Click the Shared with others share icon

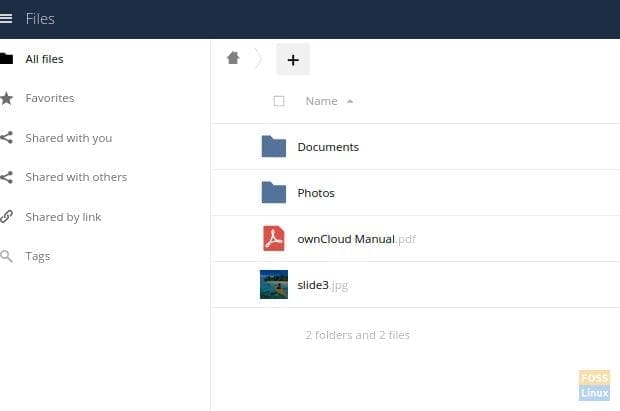[x=6, y=177]
